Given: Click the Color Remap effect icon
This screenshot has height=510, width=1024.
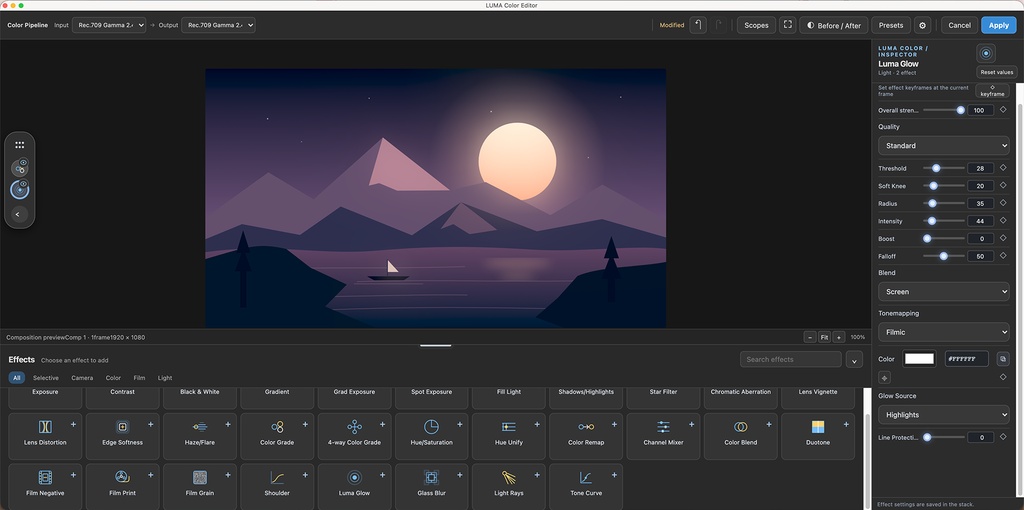Looking at the screenshot, I should click(586, 427).
